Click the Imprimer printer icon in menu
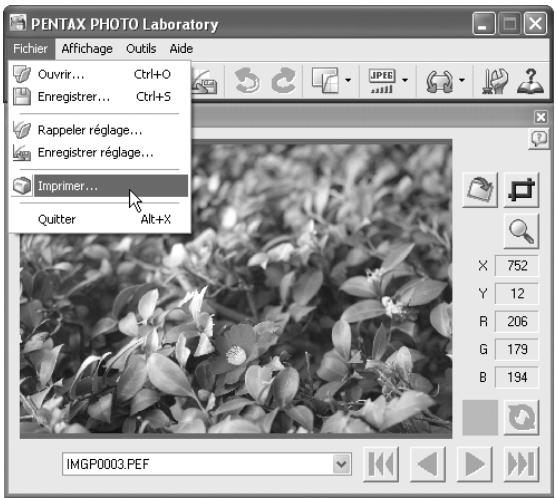This screenshot has width=556, height=498. point(22,186)
